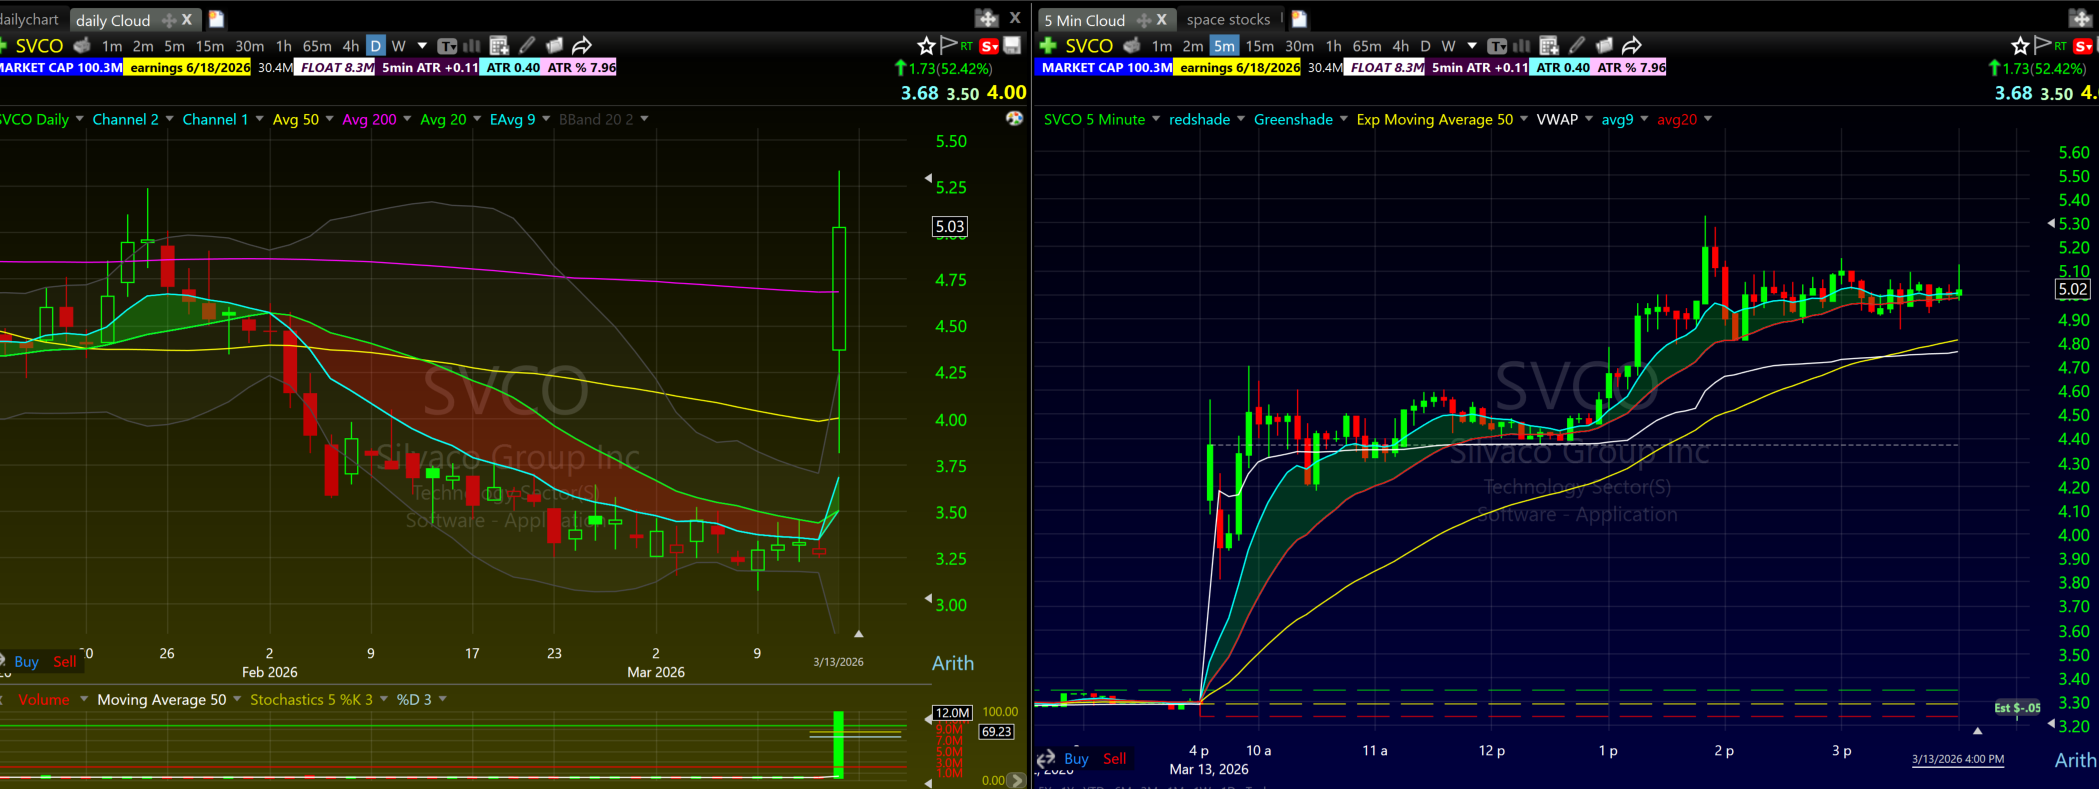Expand EAvg 9 indicator menu
Screen dimensions: 2099x789
(x=545, y=119)
